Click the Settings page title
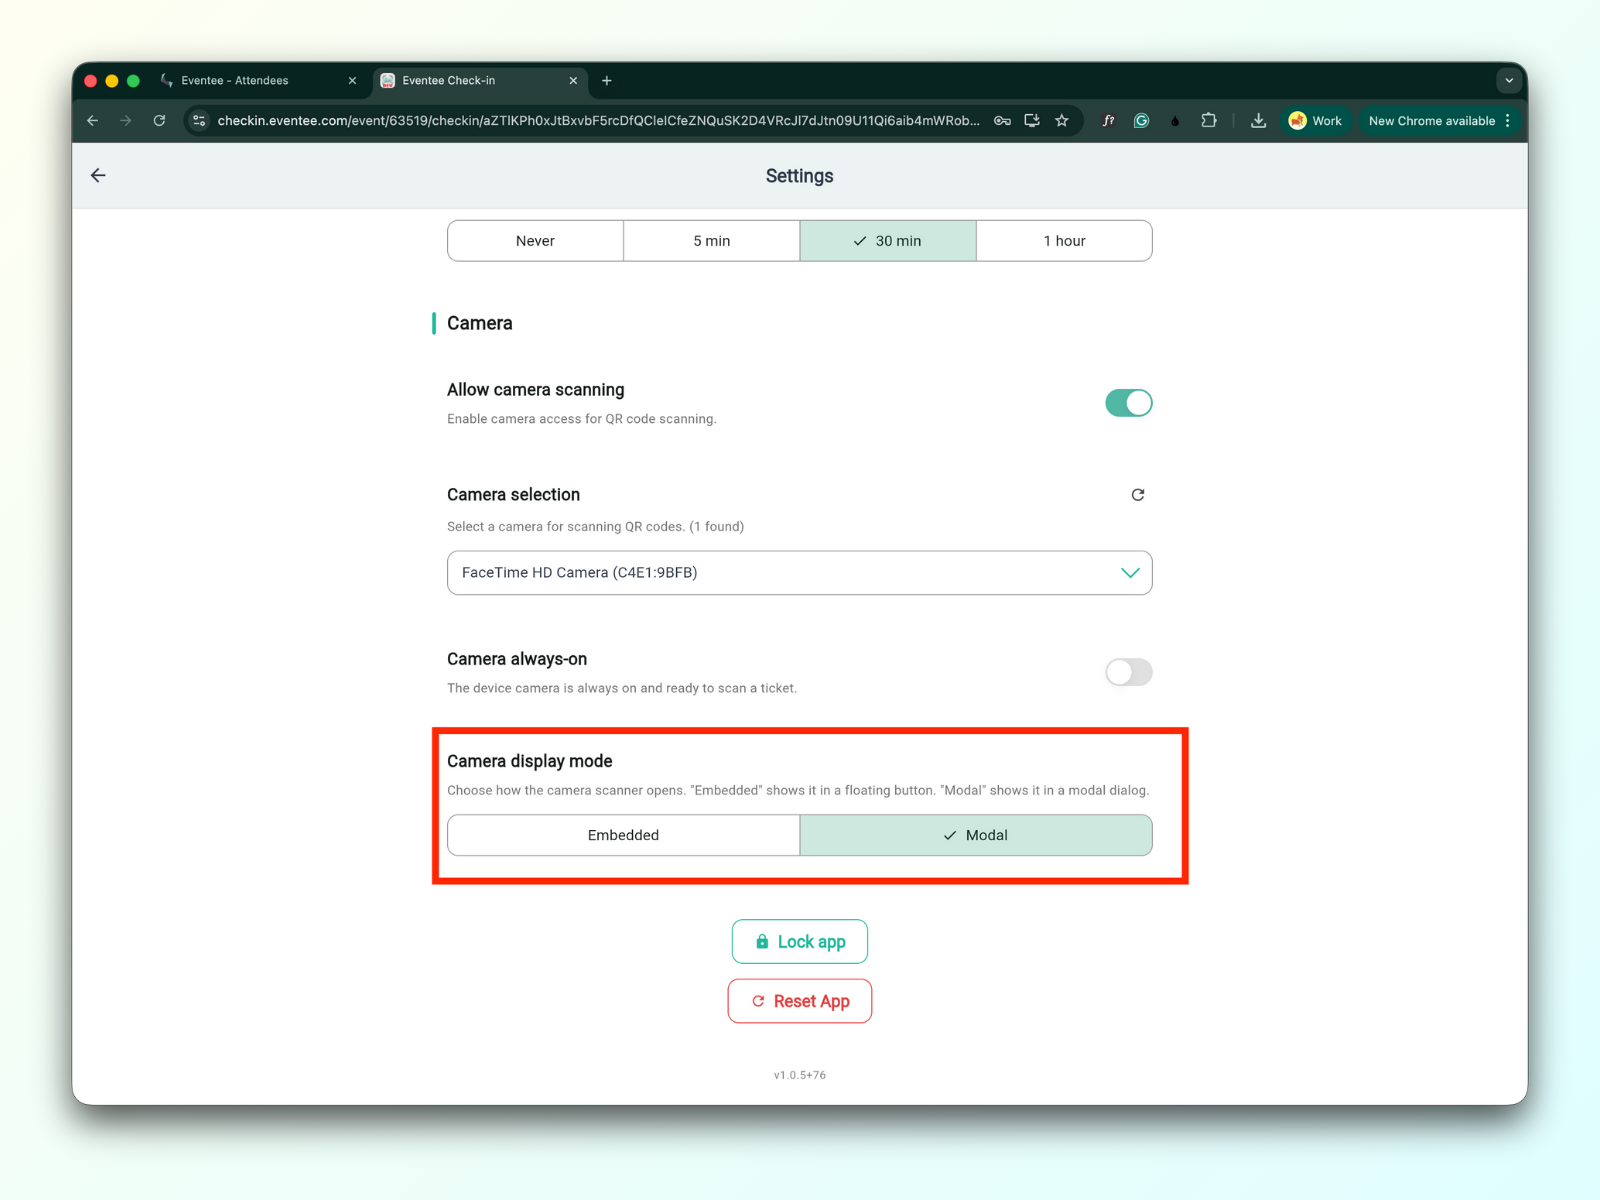 [800, 176]
